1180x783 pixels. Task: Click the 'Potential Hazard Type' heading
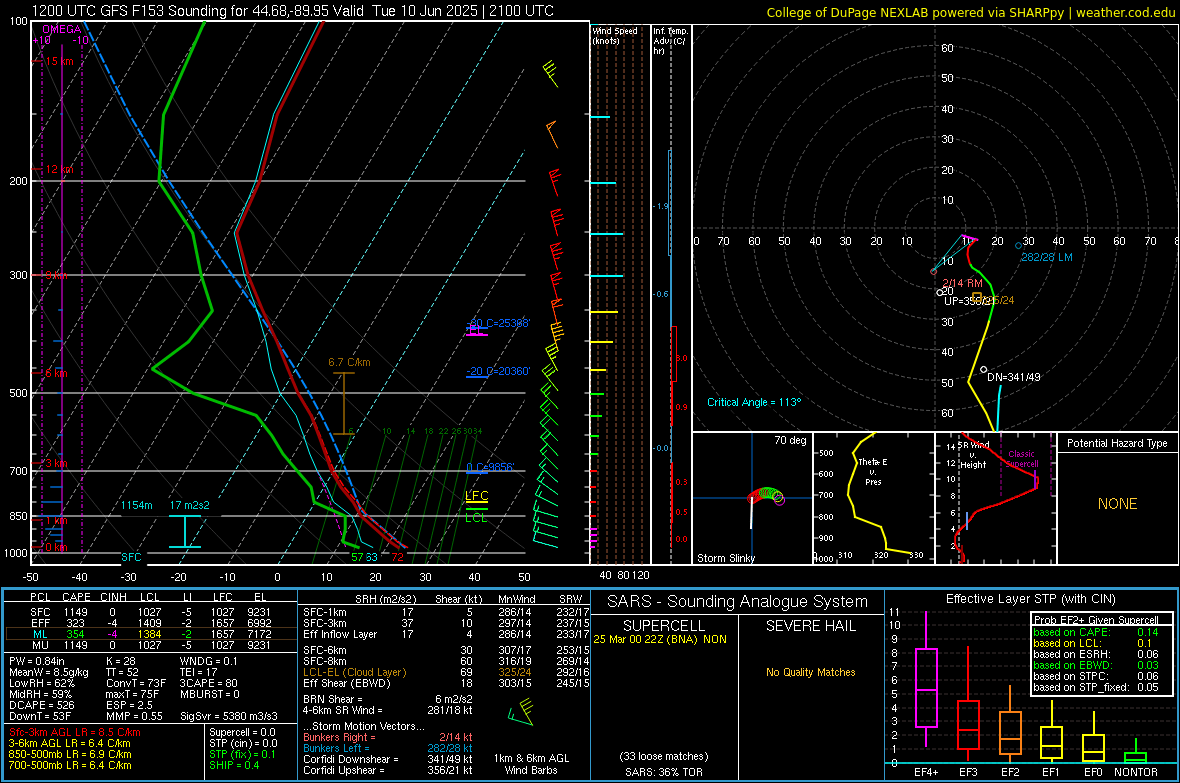[1117, 443]
